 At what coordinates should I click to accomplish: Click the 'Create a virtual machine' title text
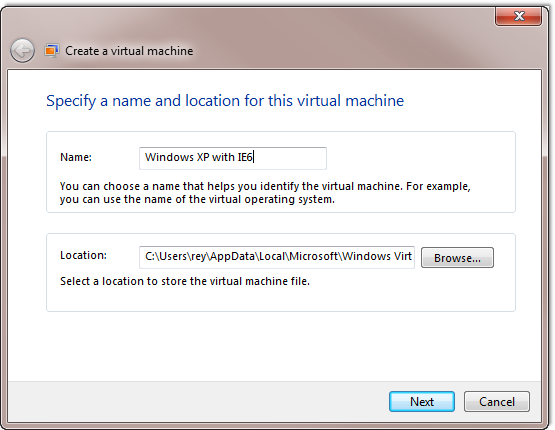(x=129, y=51)
